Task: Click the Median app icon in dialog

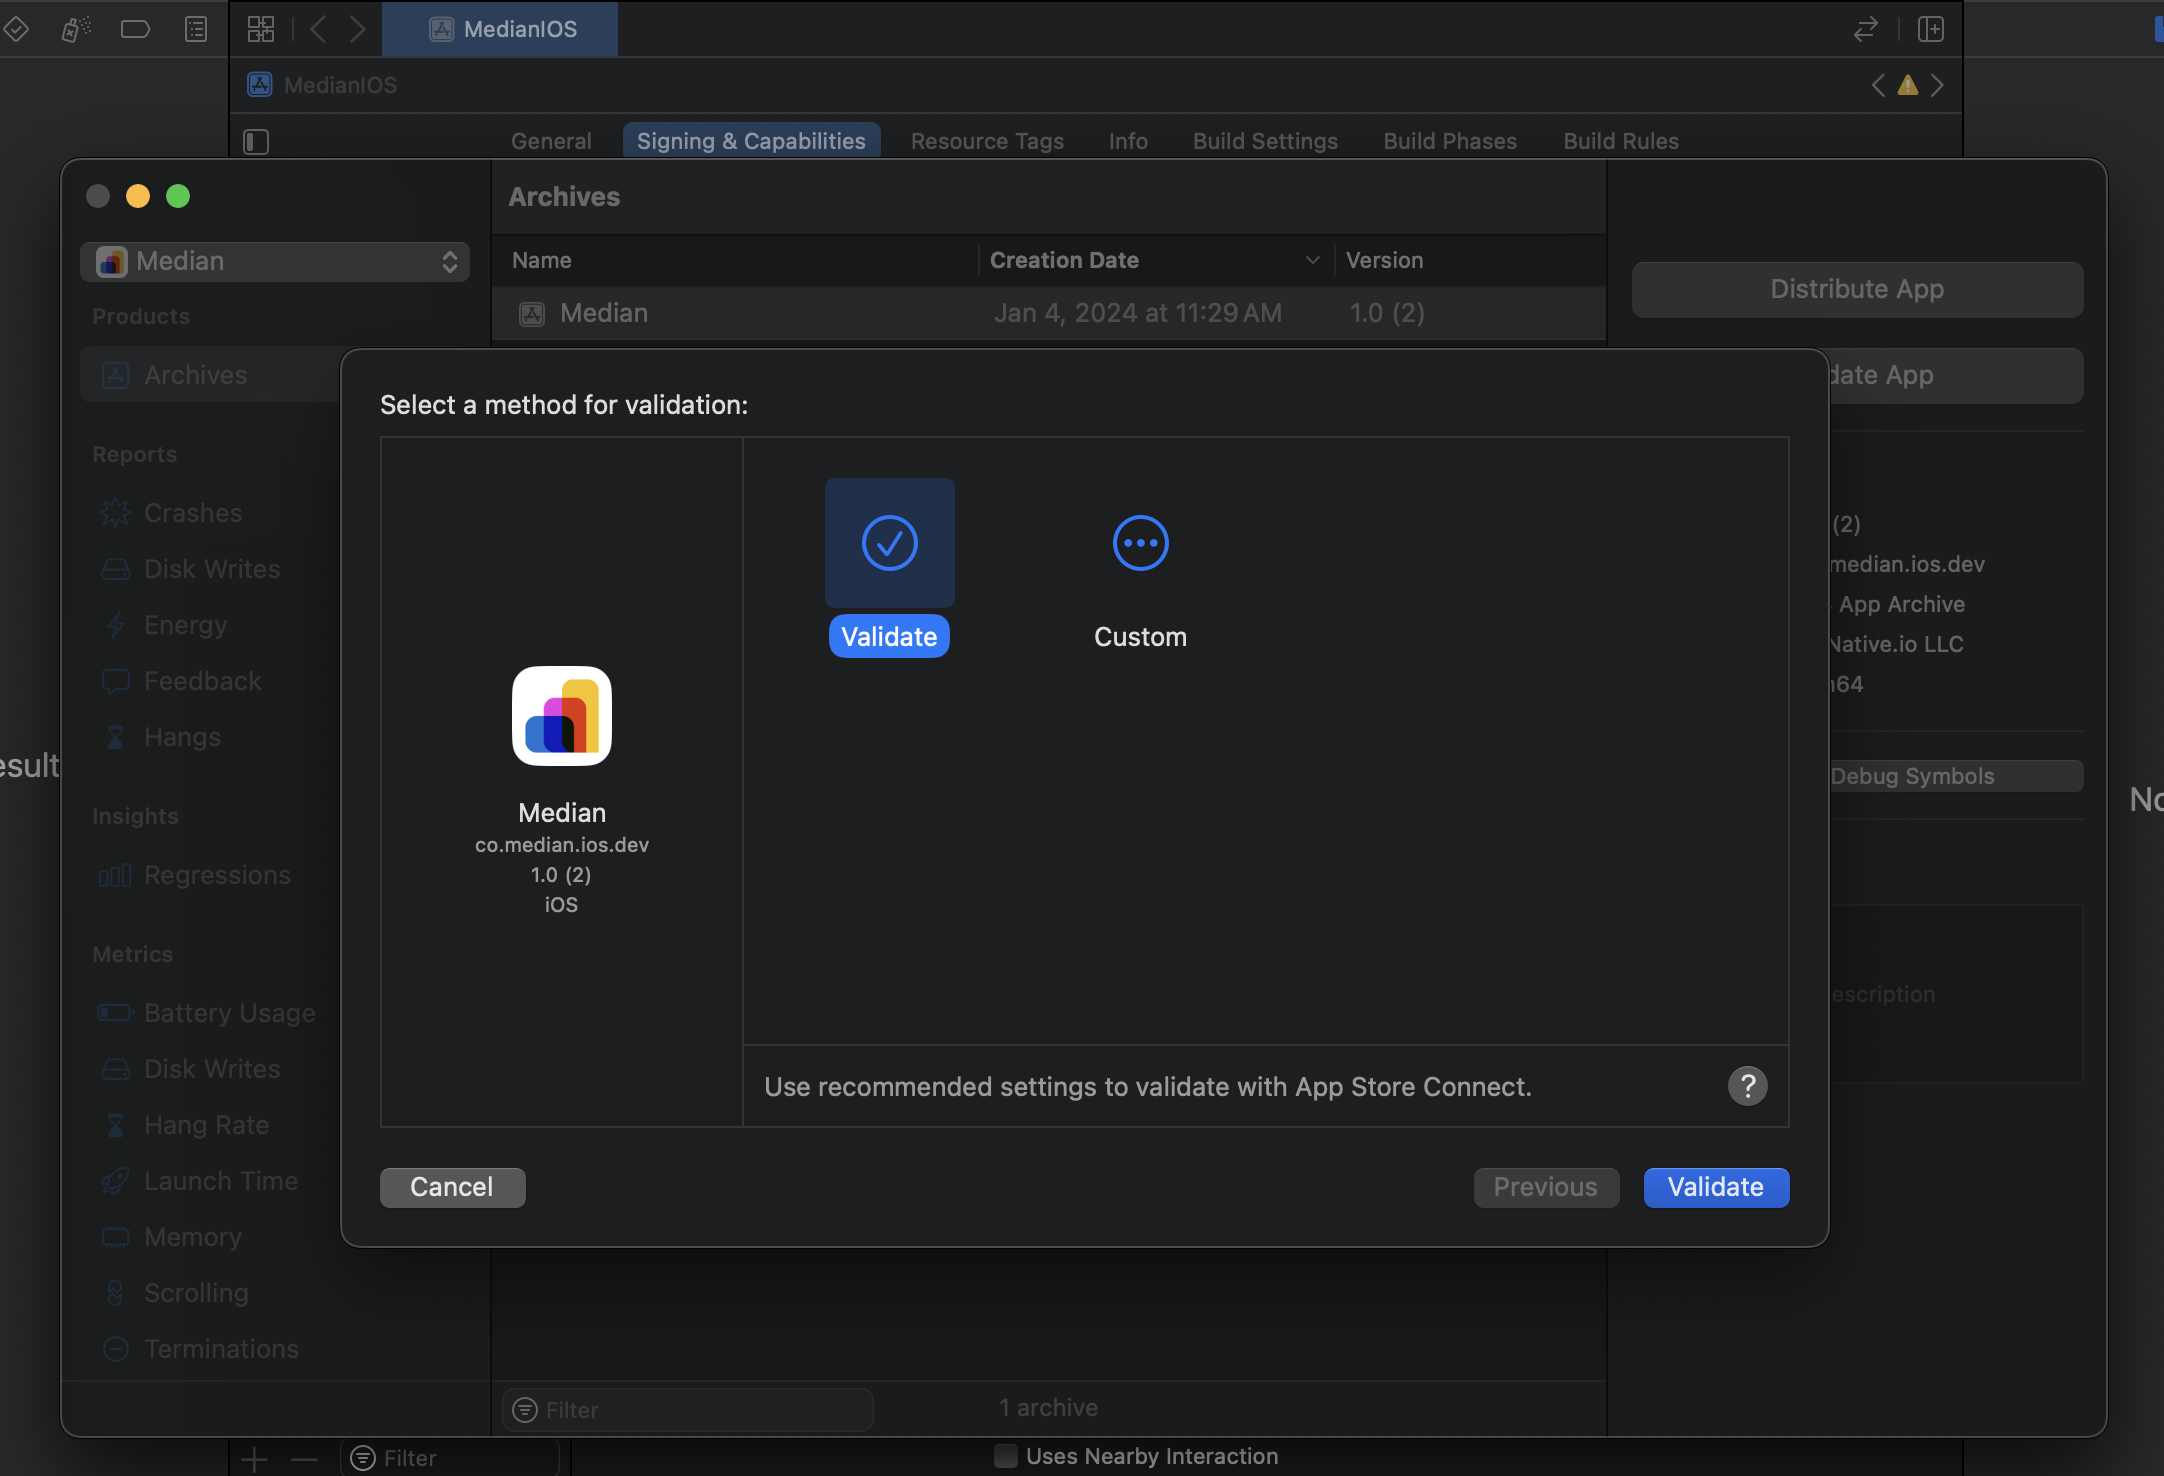Action: pyautogui.click(x=562, y=716)
